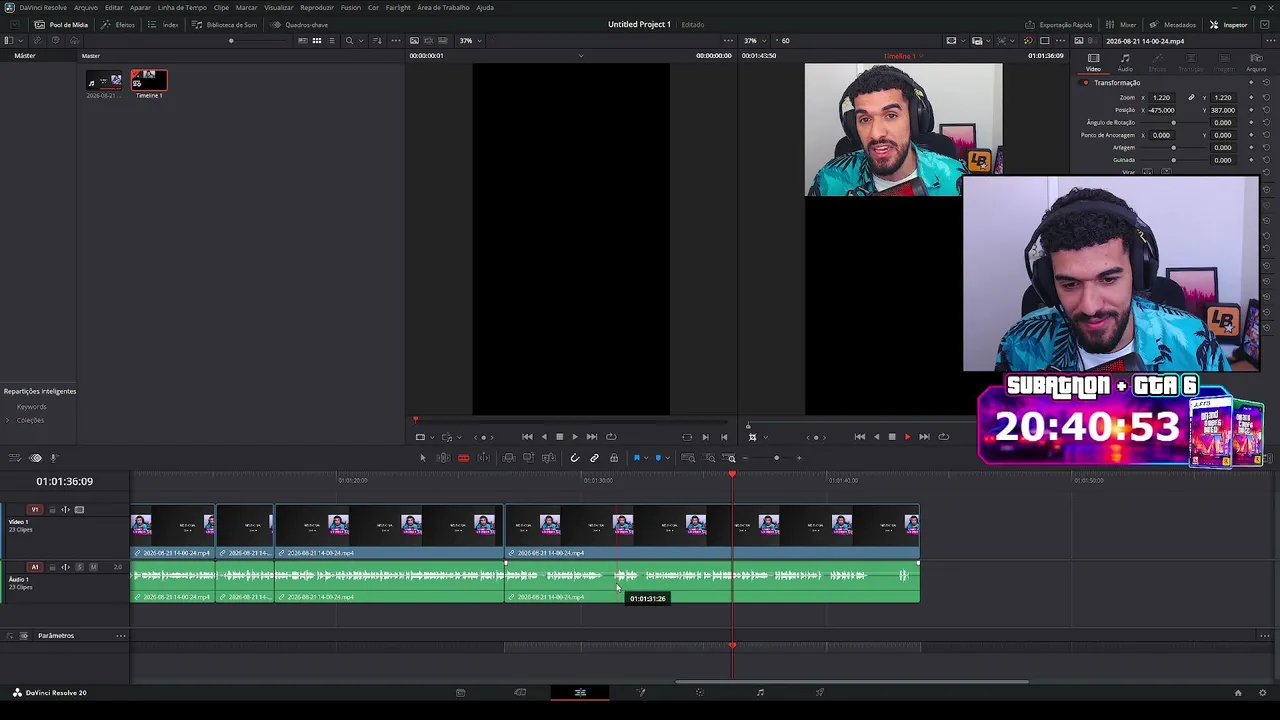
Task: Click the Zoom X value field
Action: (1161, 98)
